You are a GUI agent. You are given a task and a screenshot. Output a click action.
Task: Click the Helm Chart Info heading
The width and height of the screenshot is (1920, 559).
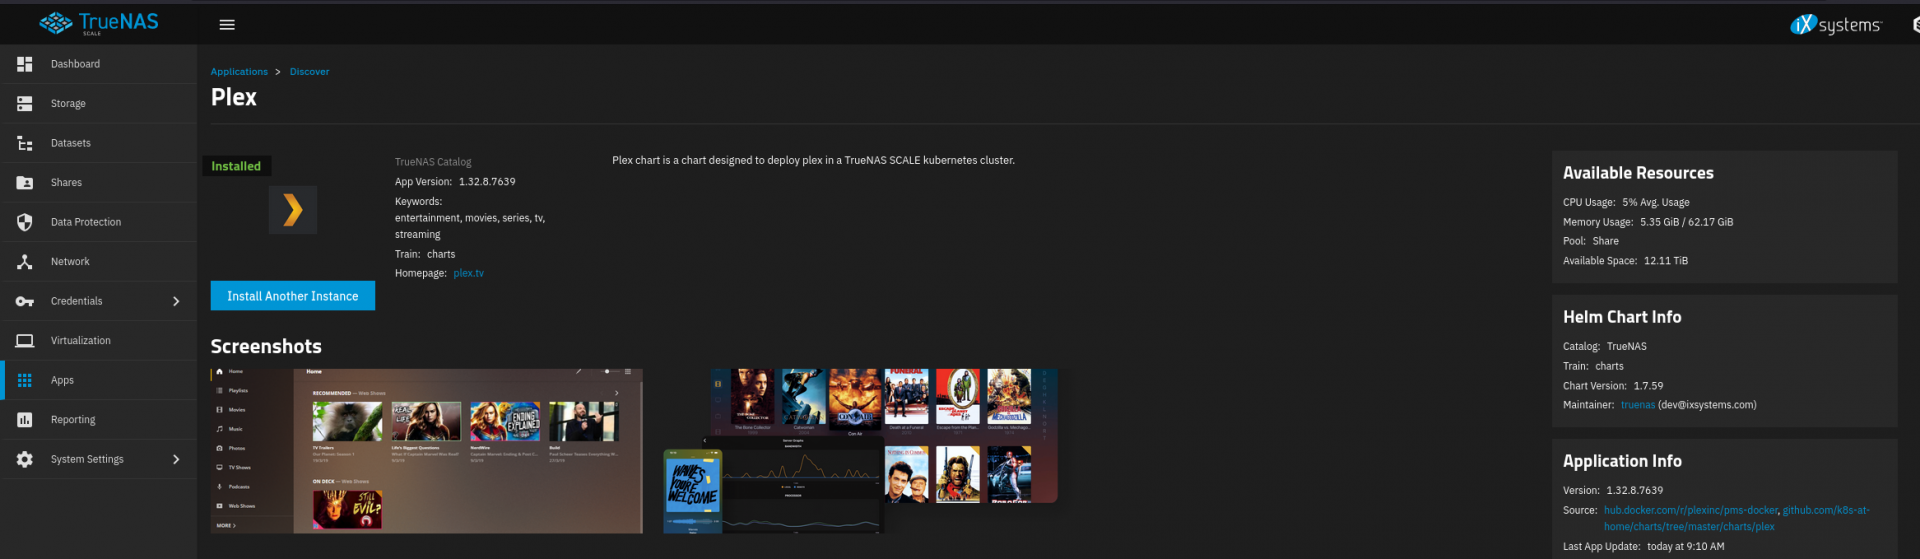(1622, 317)
